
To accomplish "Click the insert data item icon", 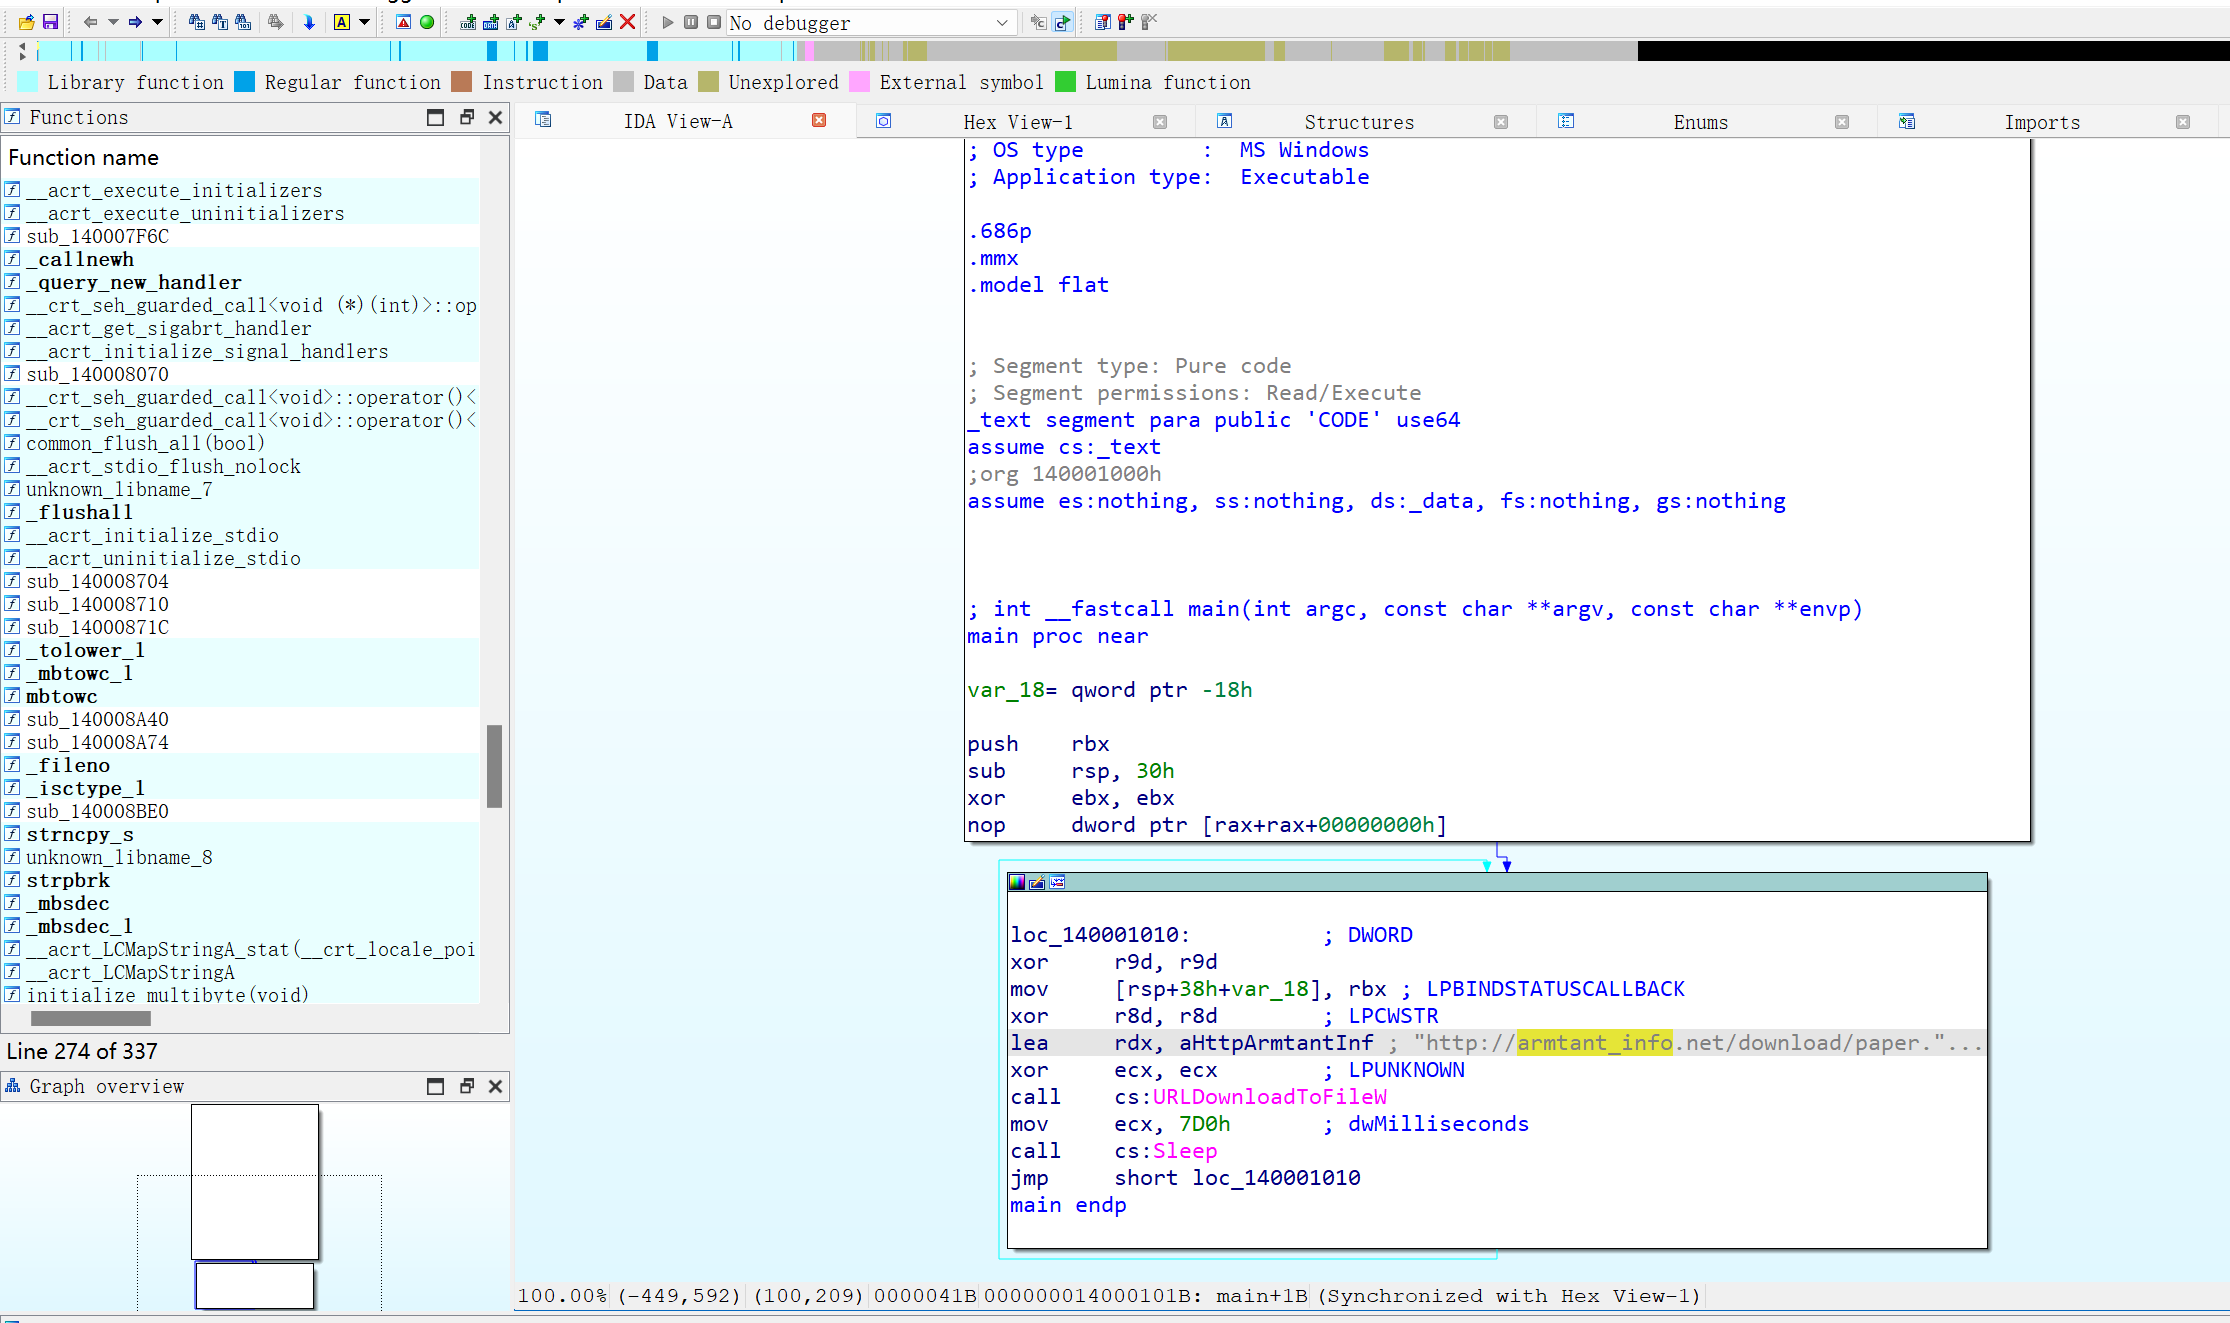I will click(491, 22).
